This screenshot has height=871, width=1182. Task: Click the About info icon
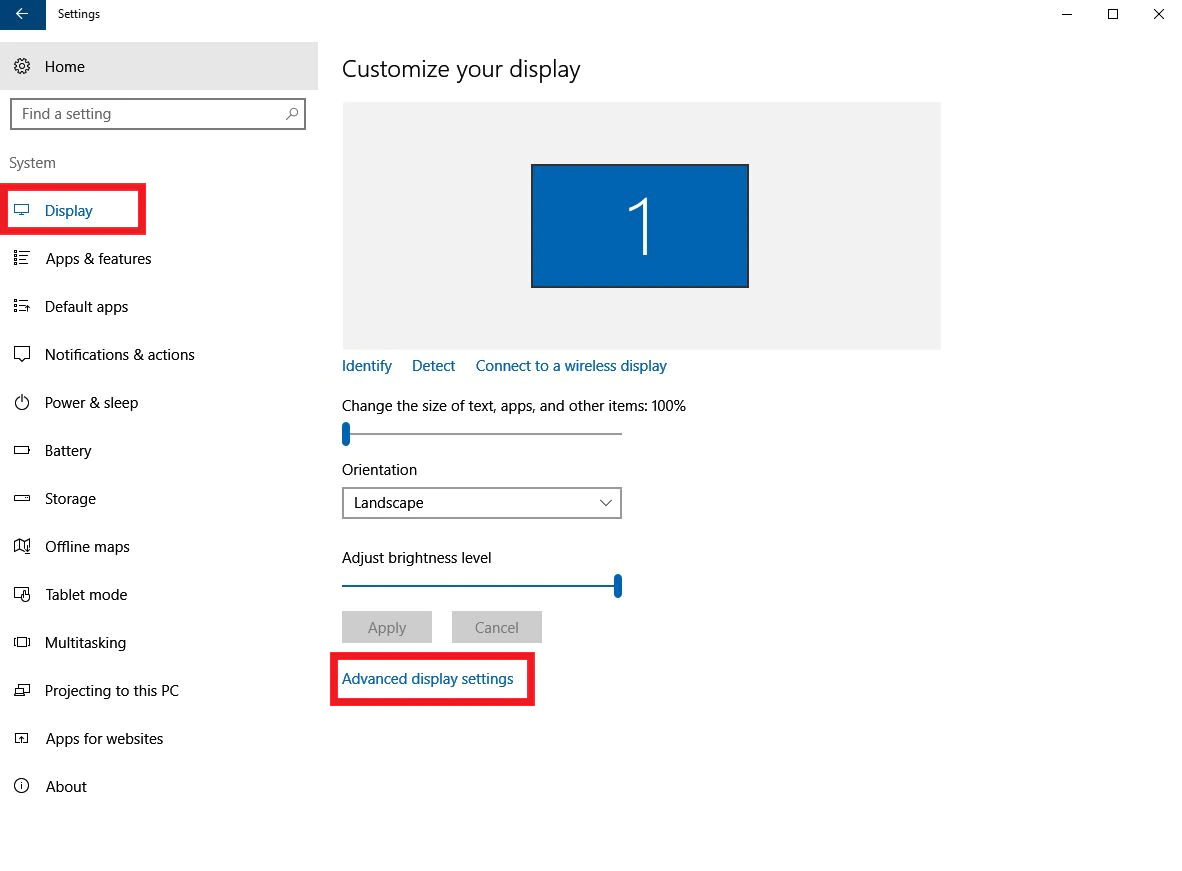22,787
